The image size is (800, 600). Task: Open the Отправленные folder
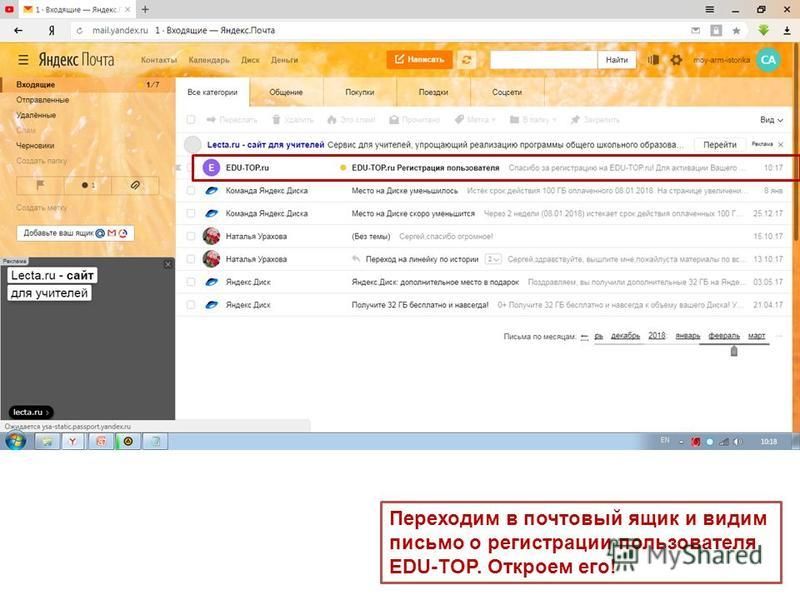coord(42,99)
